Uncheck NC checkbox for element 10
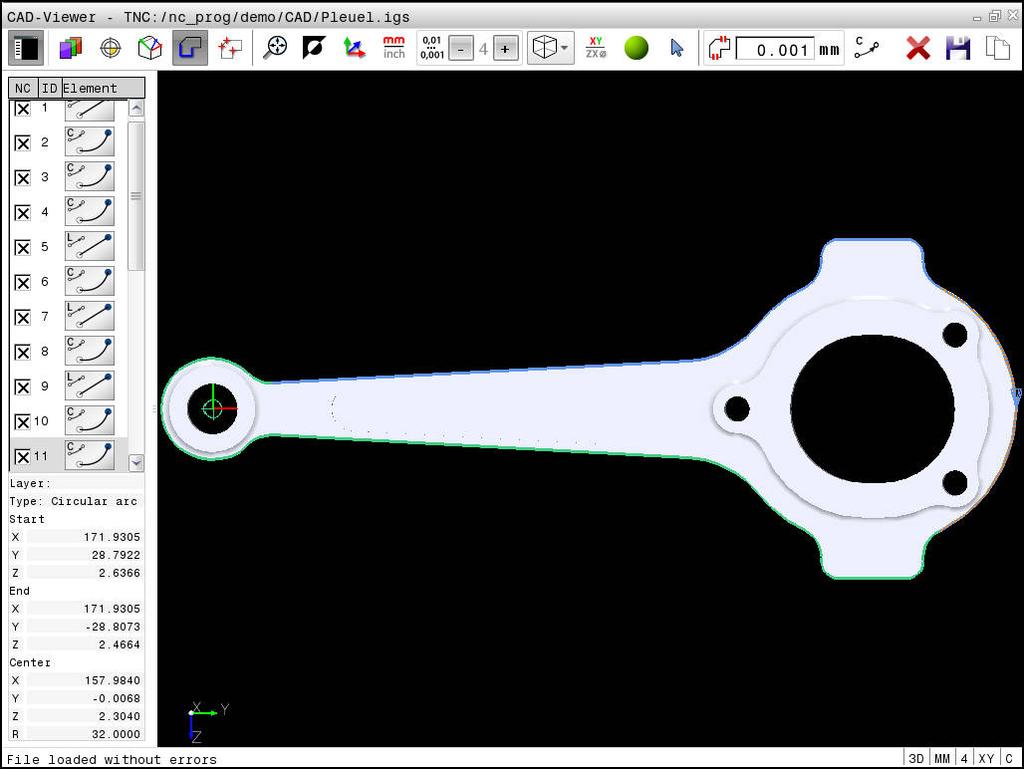Image resolution: width=1024 pixels, height=769 pixels. [22, 422]
